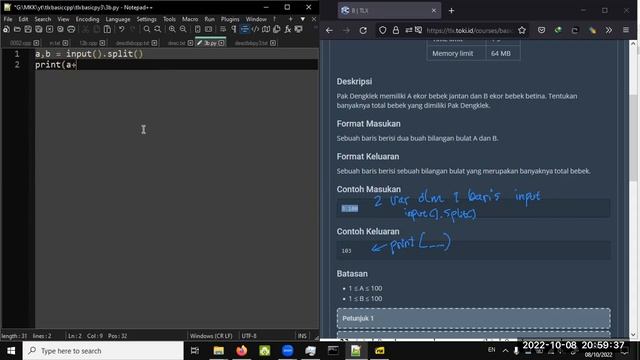
Task: Click UTF-8 encoding in status bar
Action: [x=249, y=336]
